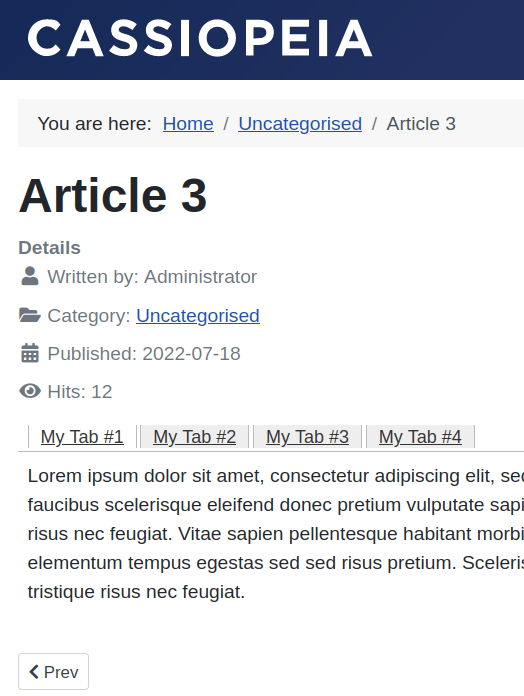The height and width of the screenshot is (696, 524).
Task: Open the Home breadcrumb link
Action: click(188, 123)
